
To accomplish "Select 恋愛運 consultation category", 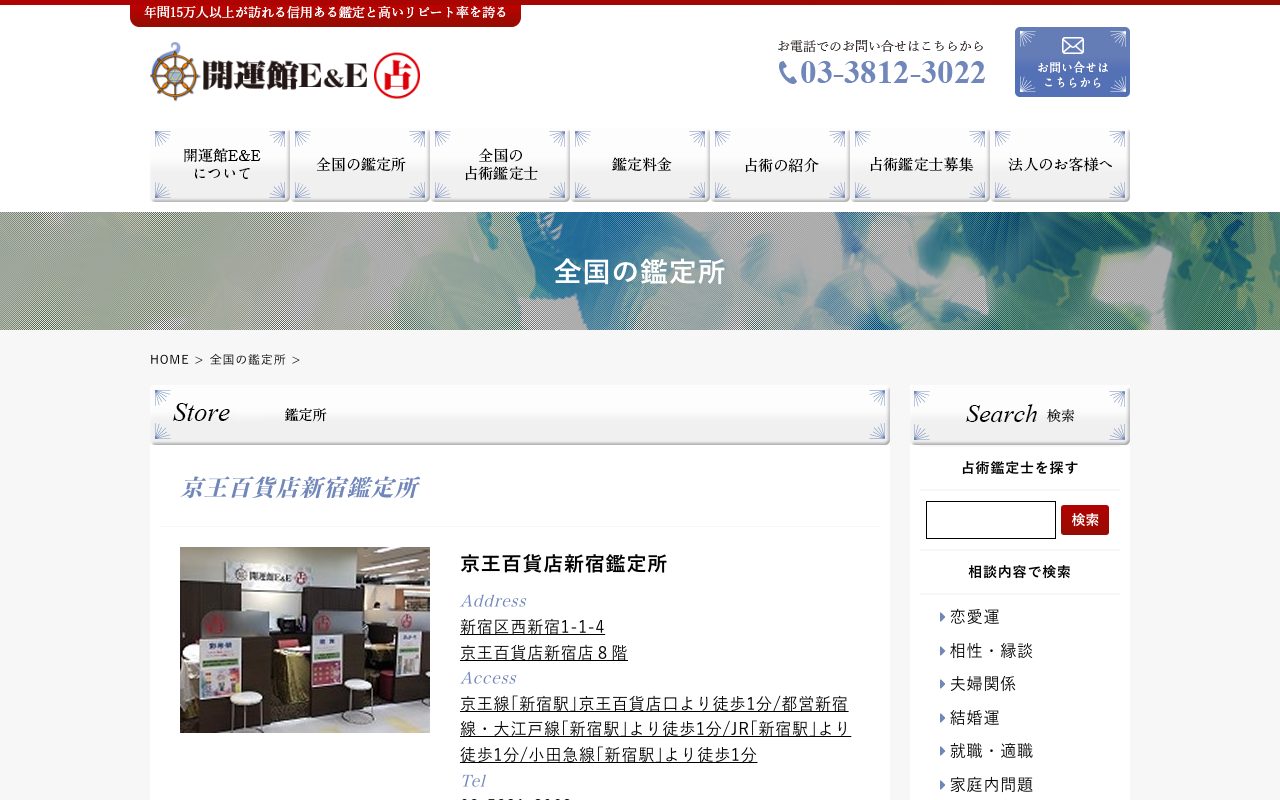I will click(x=975, y=617).
